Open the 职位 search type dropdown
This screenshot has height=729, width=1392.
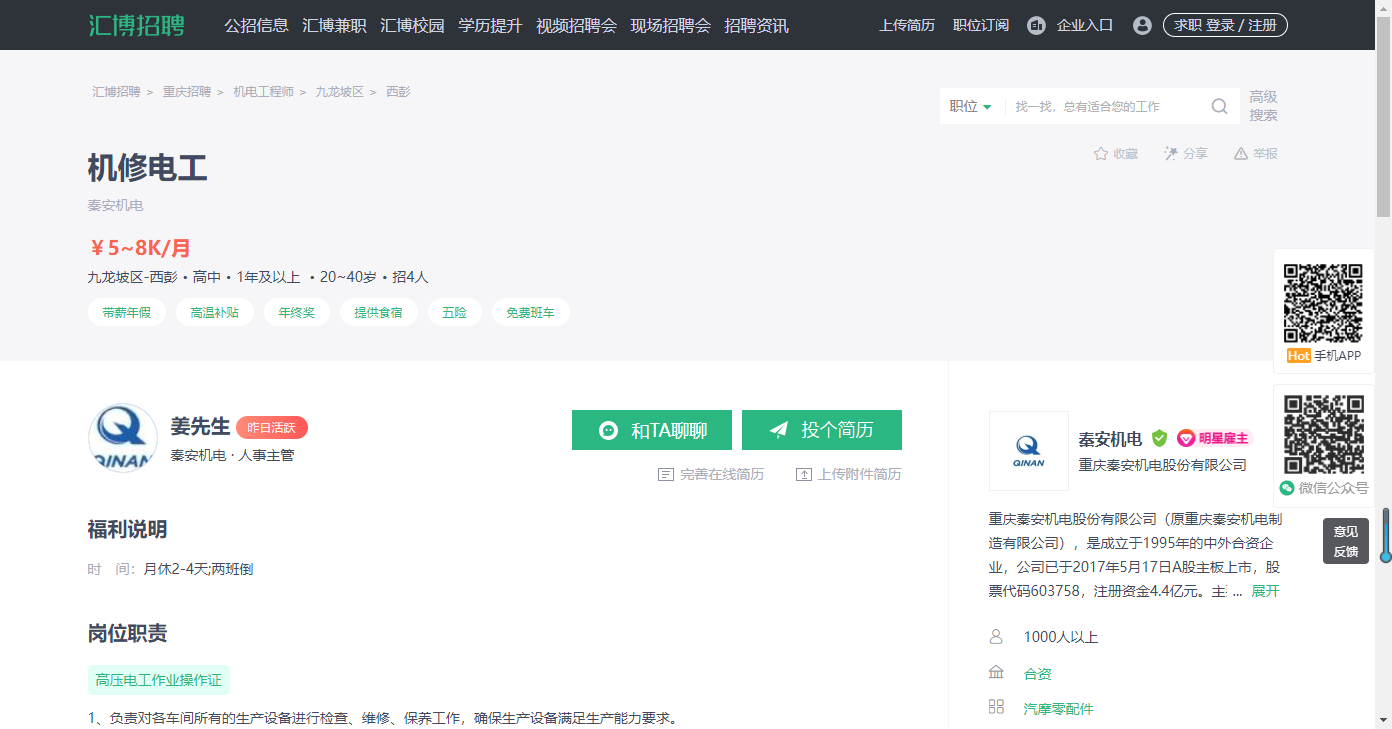tap(971, 107)
